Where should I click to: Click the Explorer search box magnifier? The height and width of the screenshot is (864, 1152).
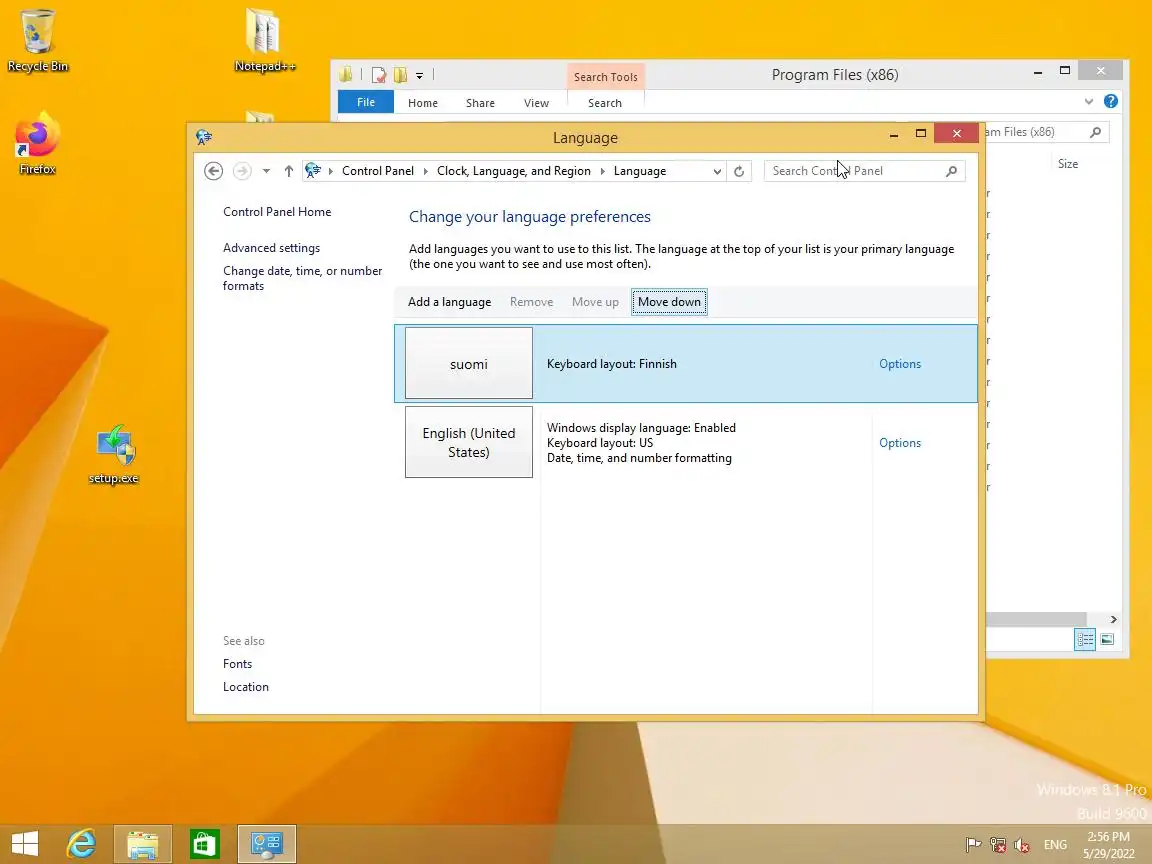pyautogui.click(x=1095, y=132)
